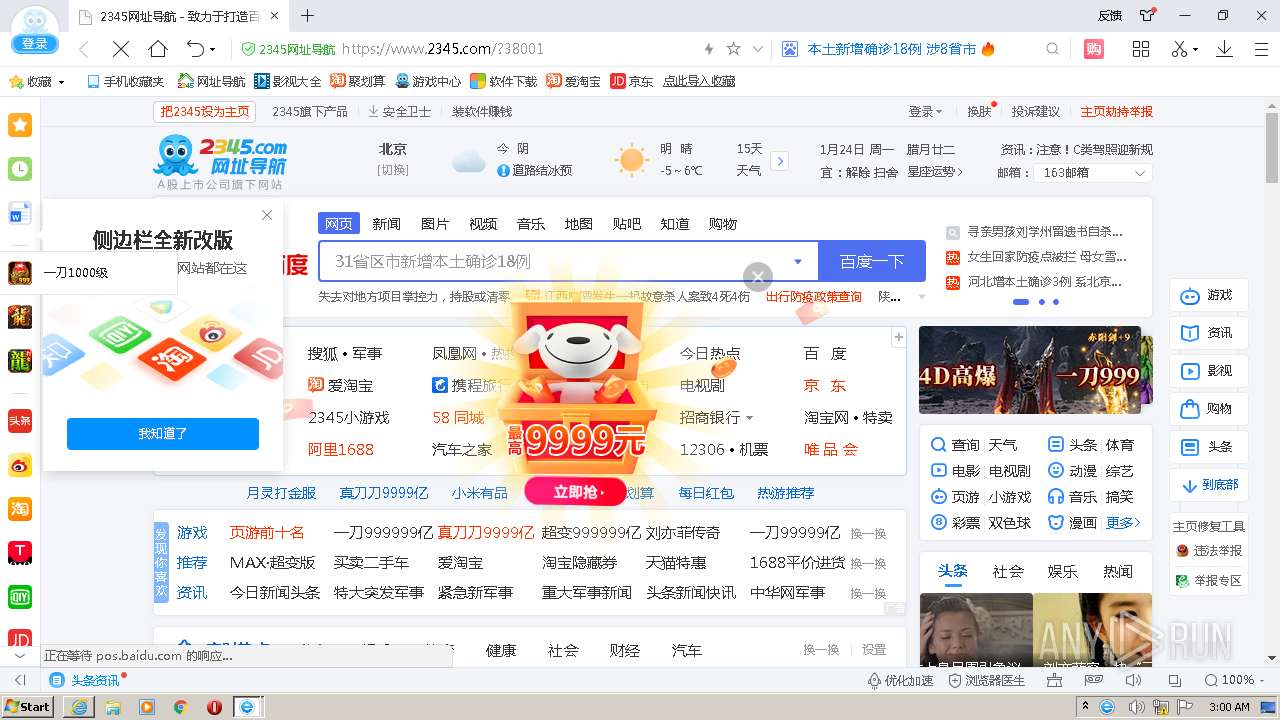Click the undo/restore closed tab arrow
The image size is (1280, 720).
point(196,49)
